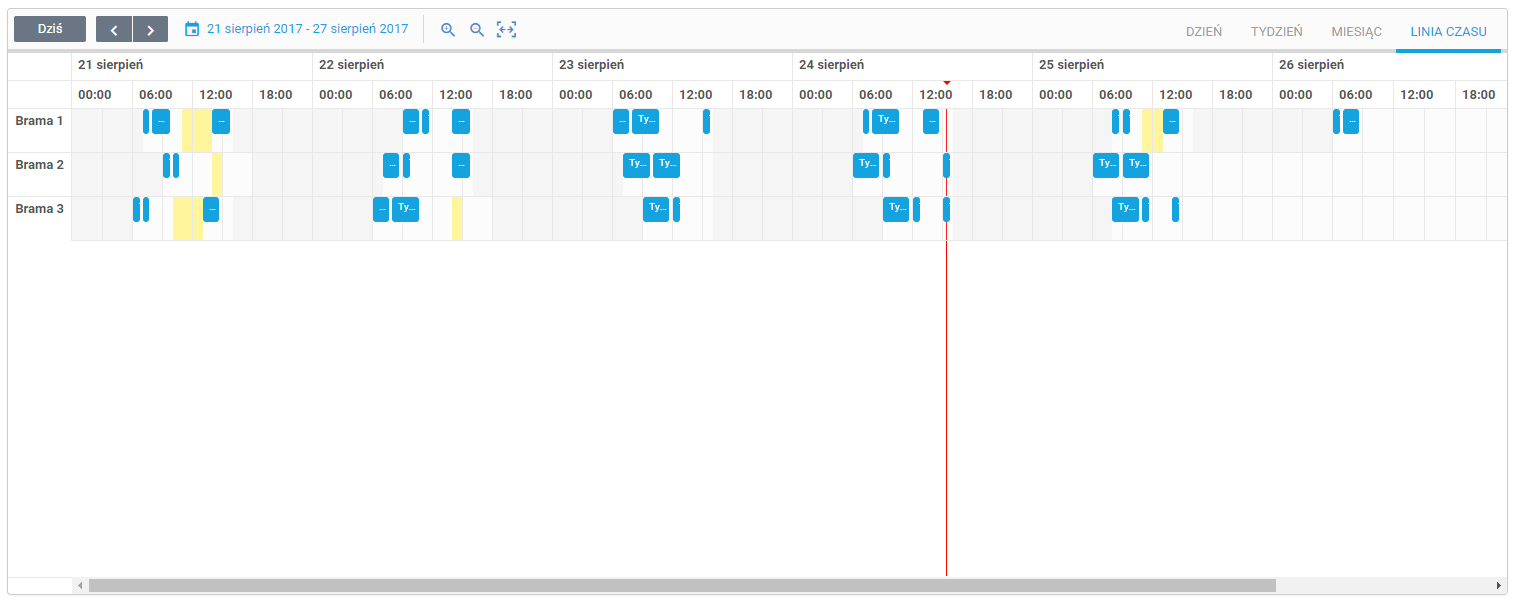The width and height of the screenshot is (1515, 602).
Task: Select the Brama 1 row label
Action: pyautogui.click(x=39, y=121)
